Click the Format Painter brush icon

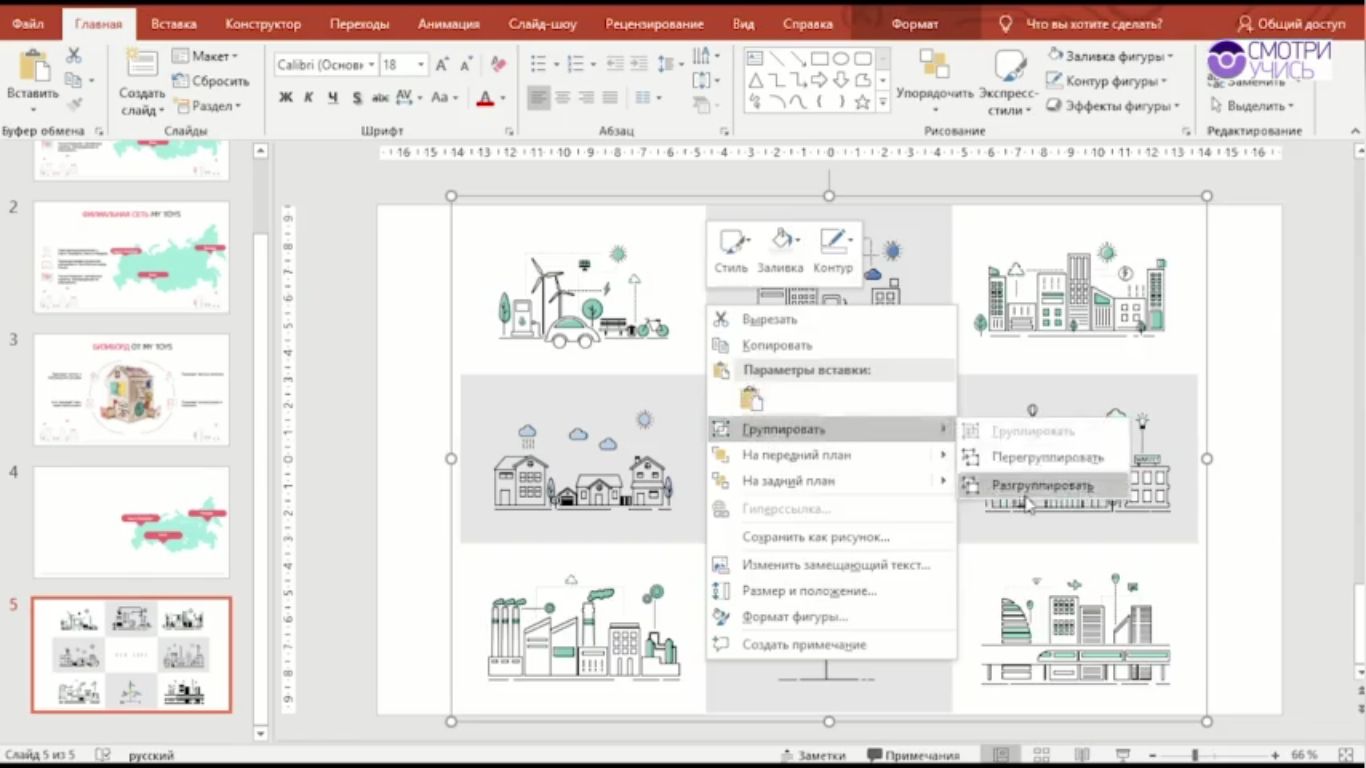pyautogui.click(x=74, y=104)
